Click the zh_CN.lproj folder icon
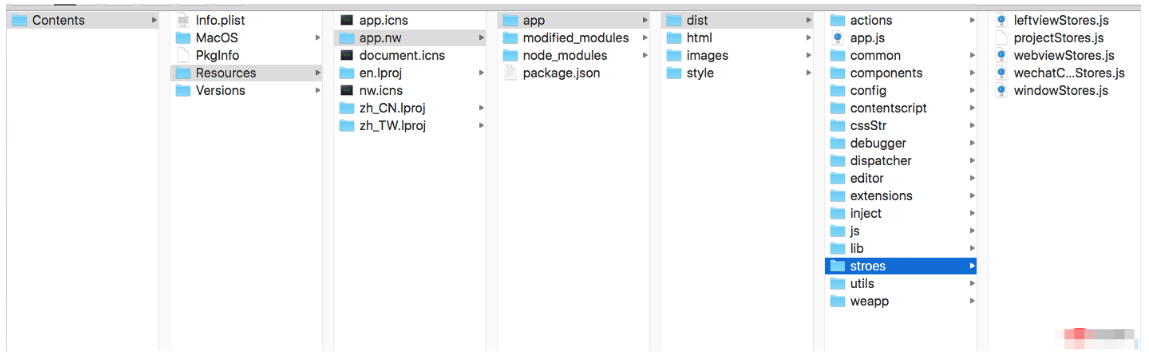The image size is (1149, 364). [x=347, y=108]
